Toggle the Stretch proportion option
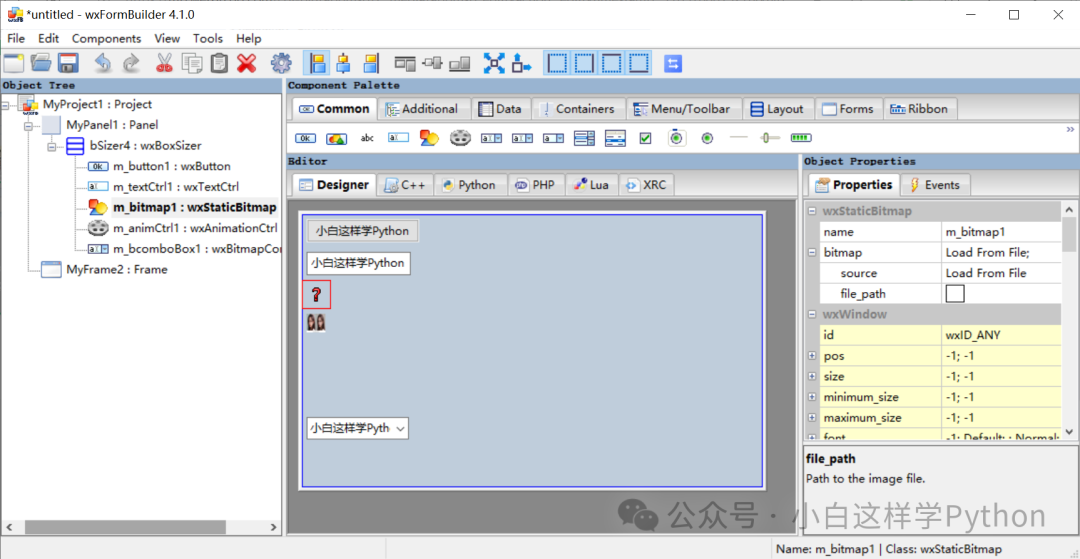 coord(521,63)
